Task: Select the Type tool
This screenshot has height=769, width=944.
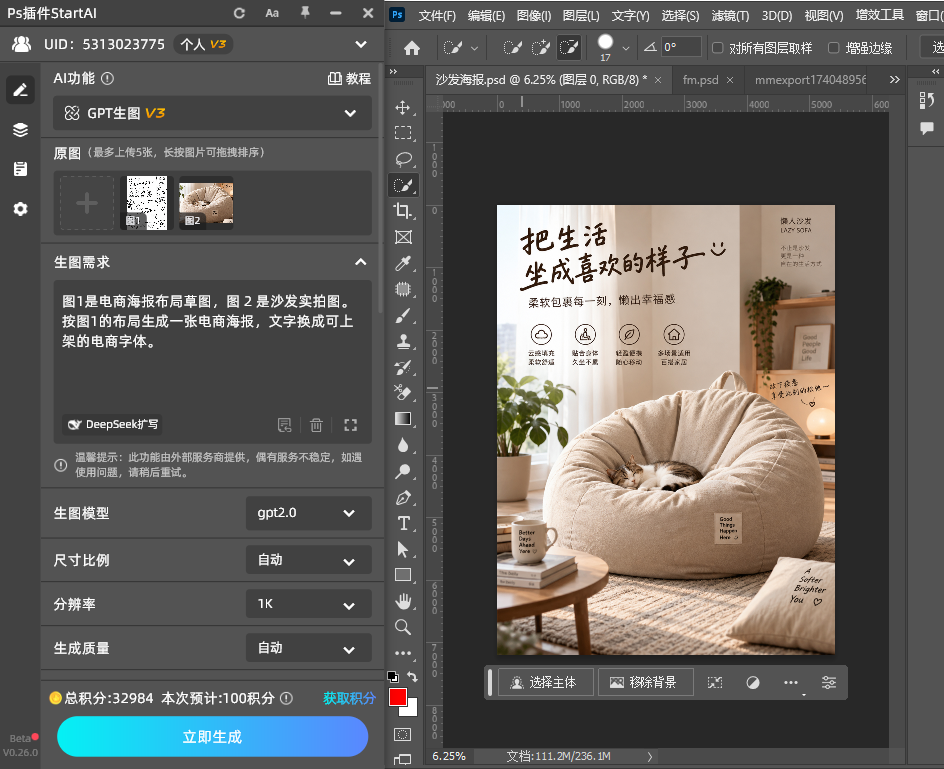Action: [403, 523]
